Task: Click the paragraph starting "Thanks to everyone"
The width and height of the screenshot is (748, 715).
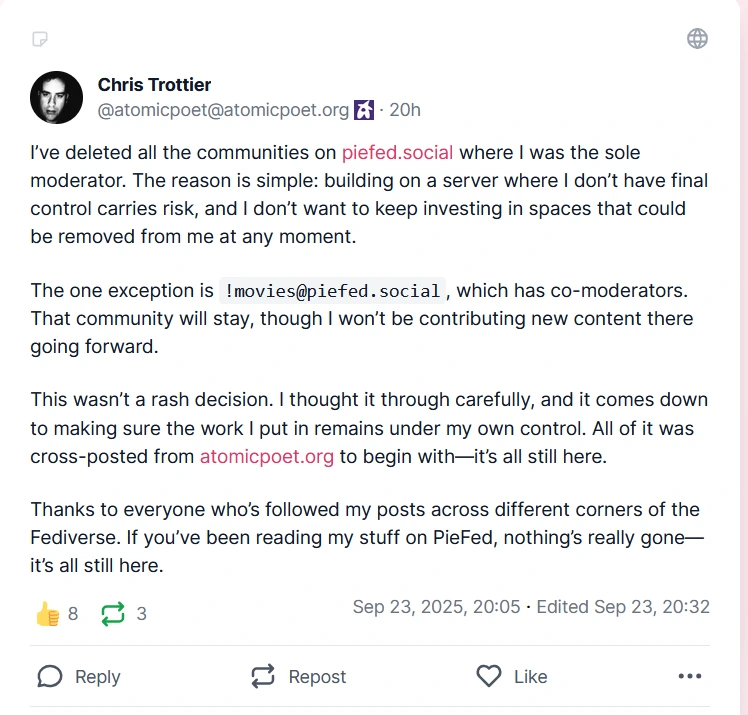Action: 366,537
